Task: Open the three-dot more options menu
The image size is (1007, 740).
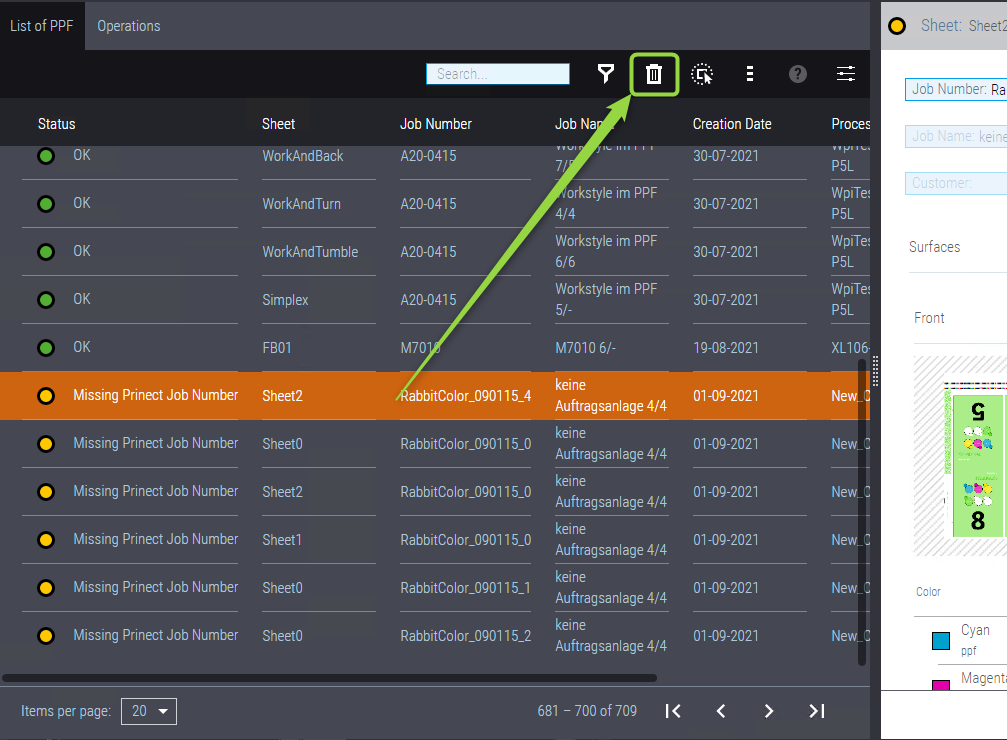Action: 750,74
